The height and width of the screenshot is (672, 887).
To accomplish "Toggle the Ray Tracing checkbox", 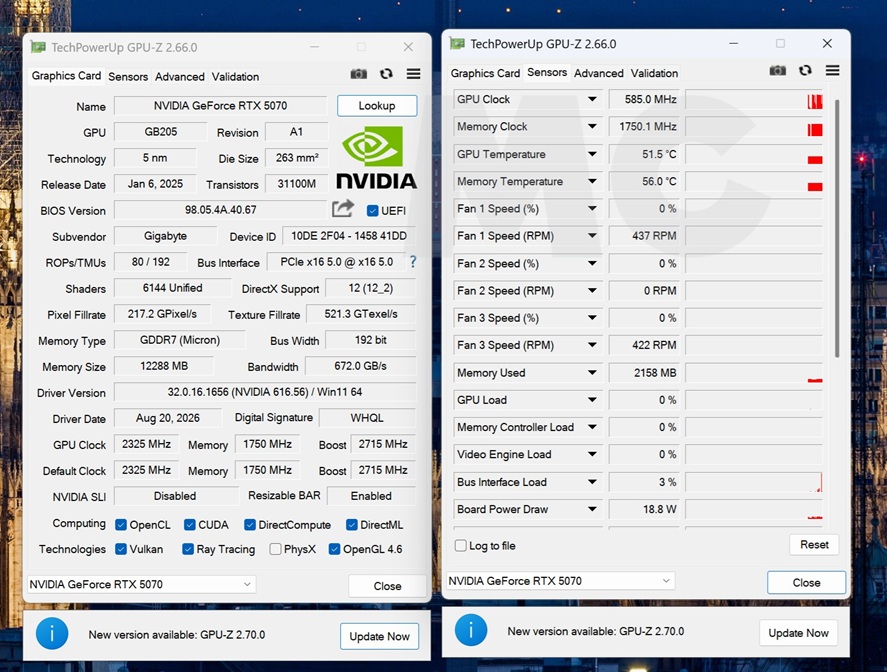I will coord(188,549).
